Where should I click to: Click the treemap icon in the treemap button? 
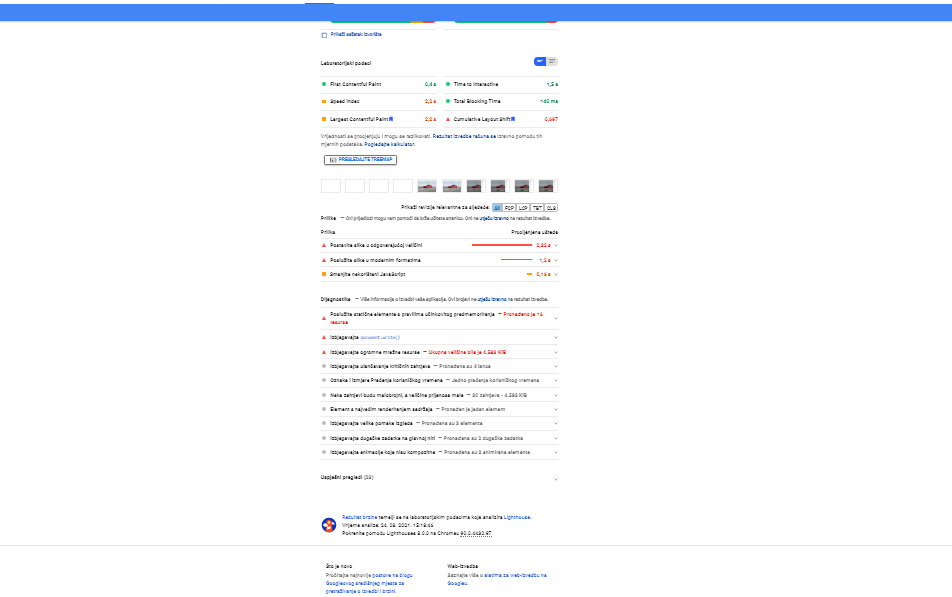point(333,159)
